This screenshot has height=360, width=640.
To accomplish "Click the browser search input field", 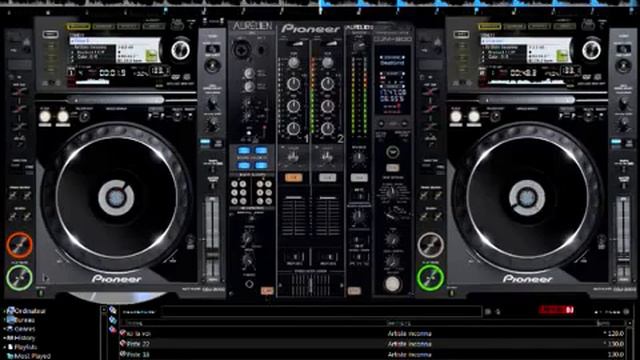I will tap(321, 312).
